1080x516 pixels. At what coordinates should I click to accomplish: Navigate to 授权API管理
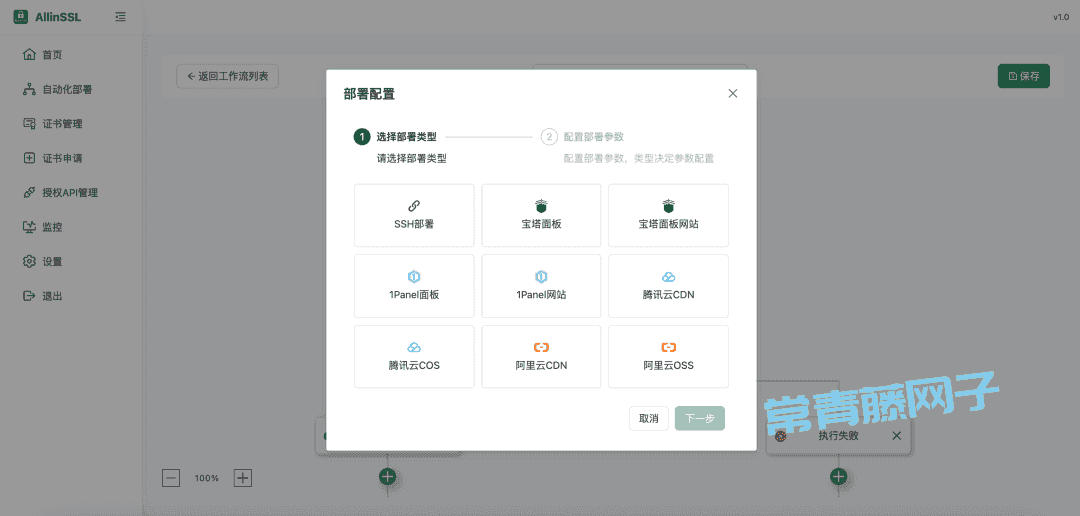pyautogui.click(x=72, y=192)
